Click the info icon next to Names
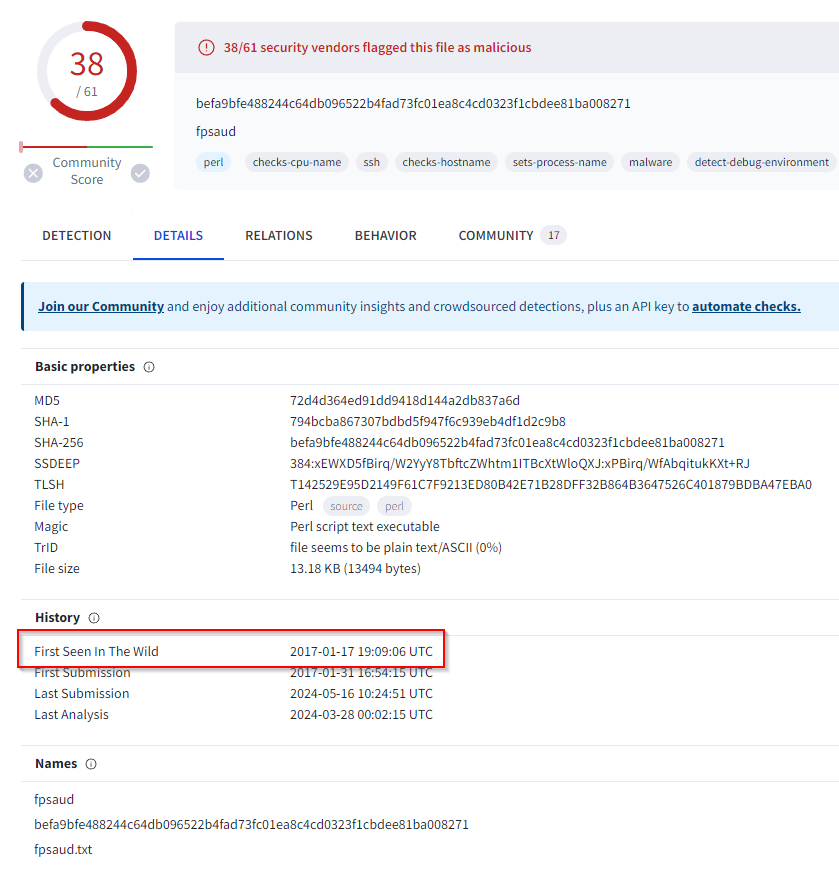The image size is (839, 879). tap(91, 764)
